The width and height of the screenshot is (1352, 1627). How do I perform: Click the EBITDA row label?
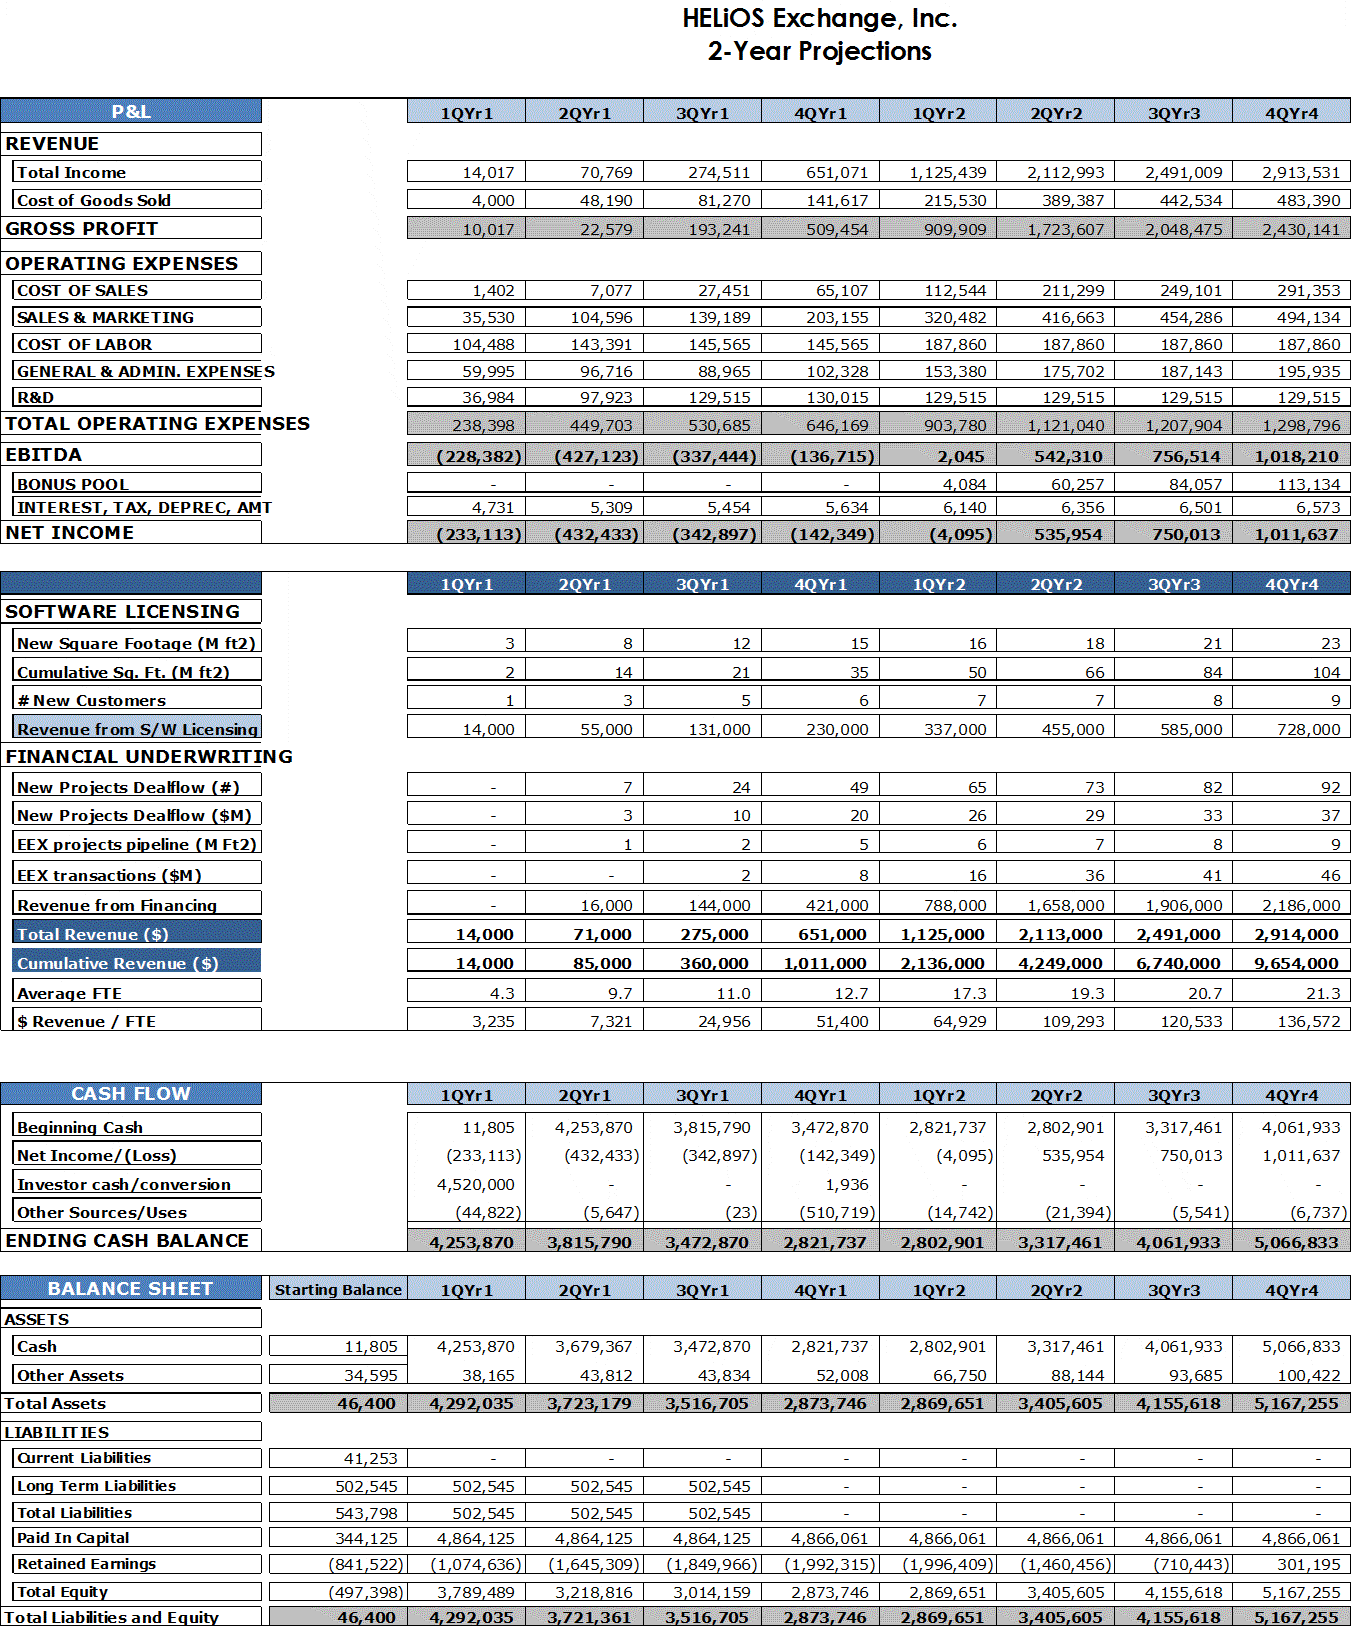(x=44, y=454)
